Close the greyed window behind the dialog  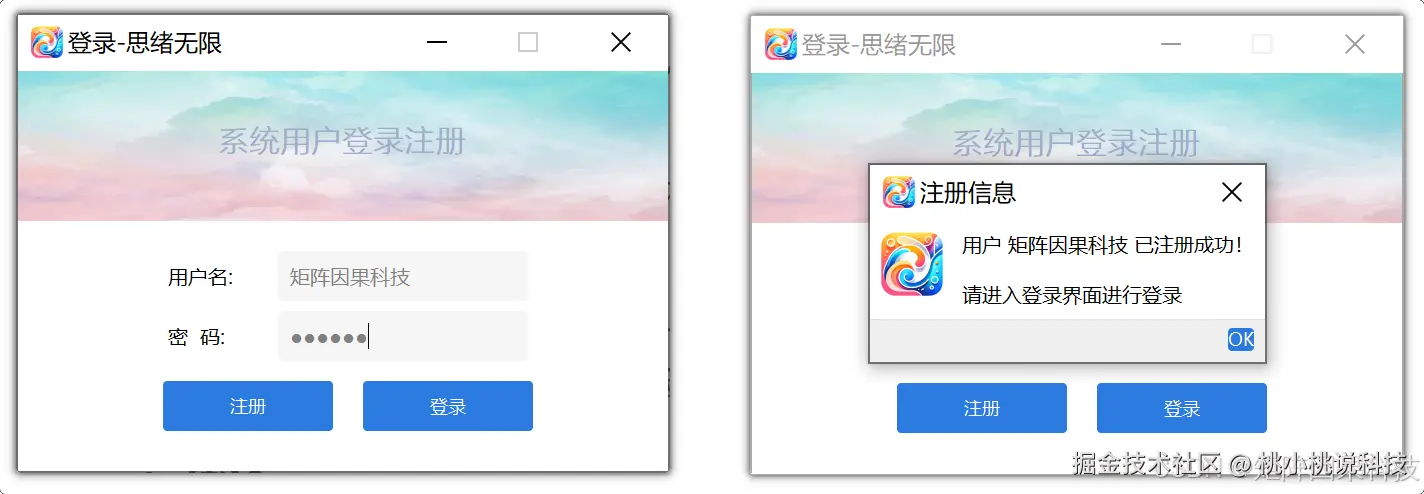tap(1355, 44)
